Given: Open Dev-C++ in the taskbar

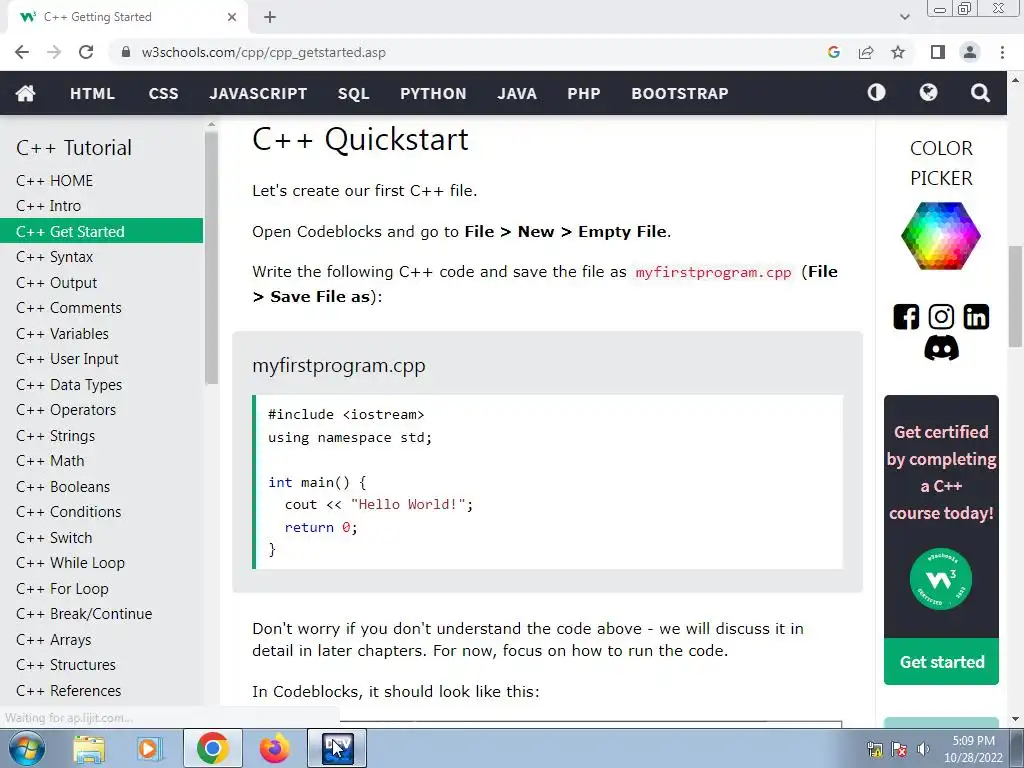Looking at the screenshot, I should coord(338,748).
